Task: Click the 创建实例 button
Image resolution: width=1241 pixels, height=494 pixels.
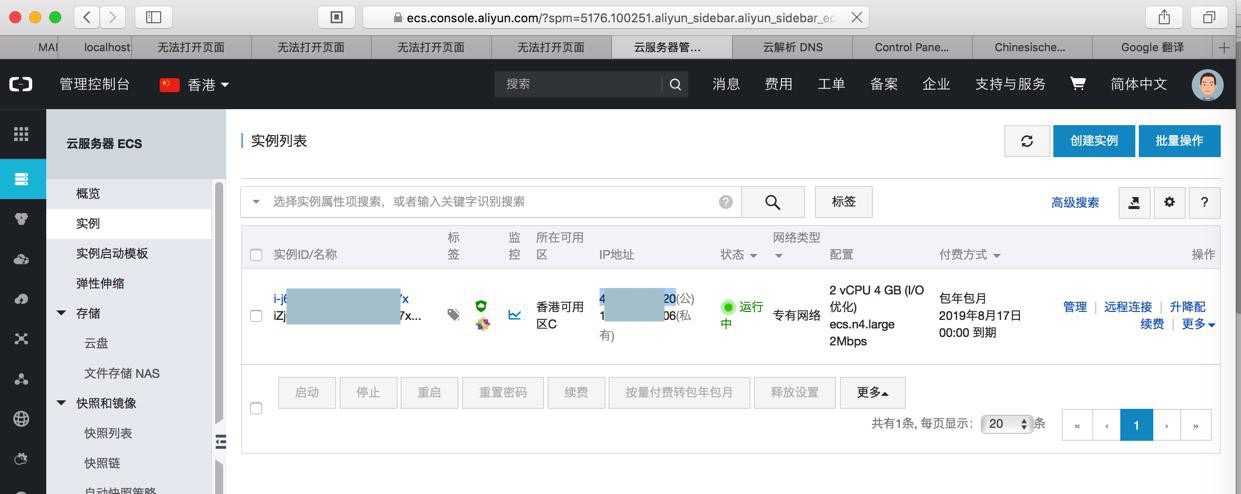Action: pos(1094,141)
